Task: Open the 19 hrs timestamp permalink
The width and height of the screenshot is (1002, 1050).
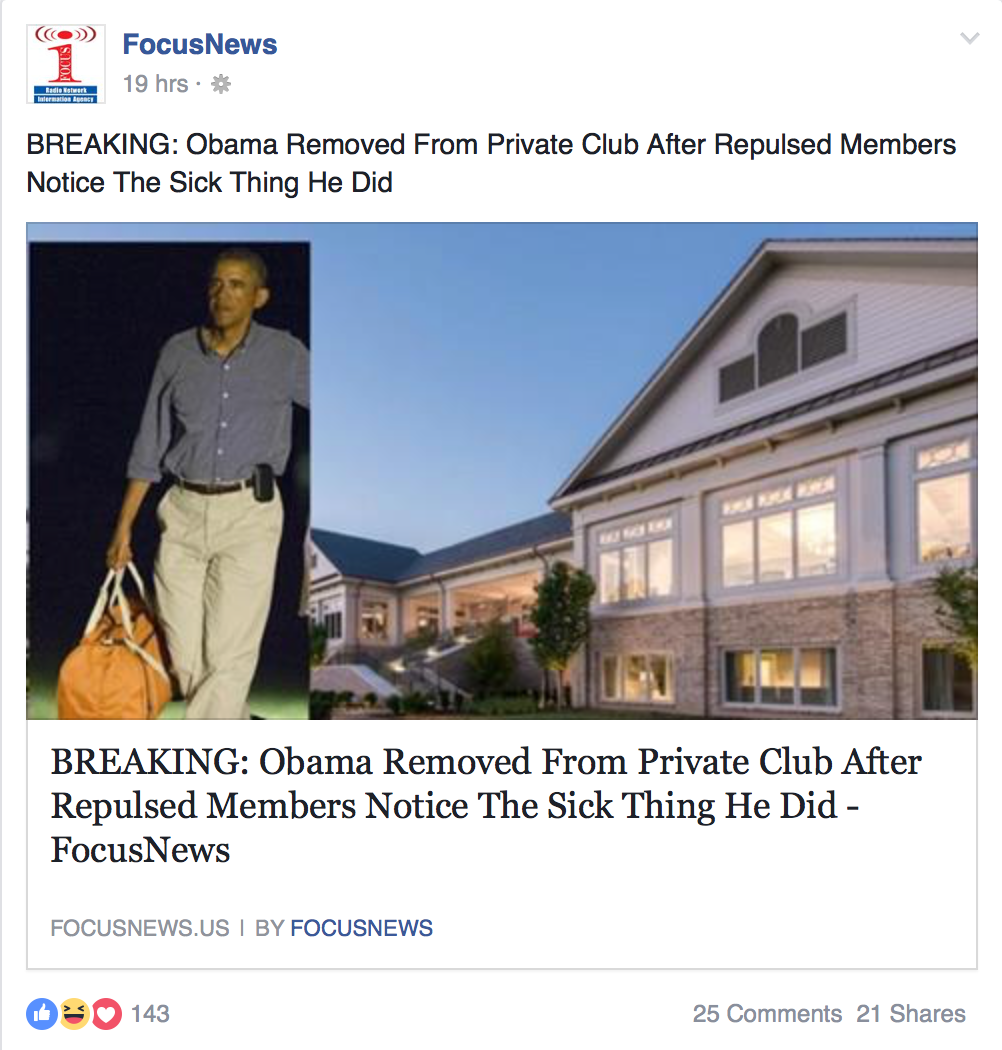Action: tap(155, 84)
